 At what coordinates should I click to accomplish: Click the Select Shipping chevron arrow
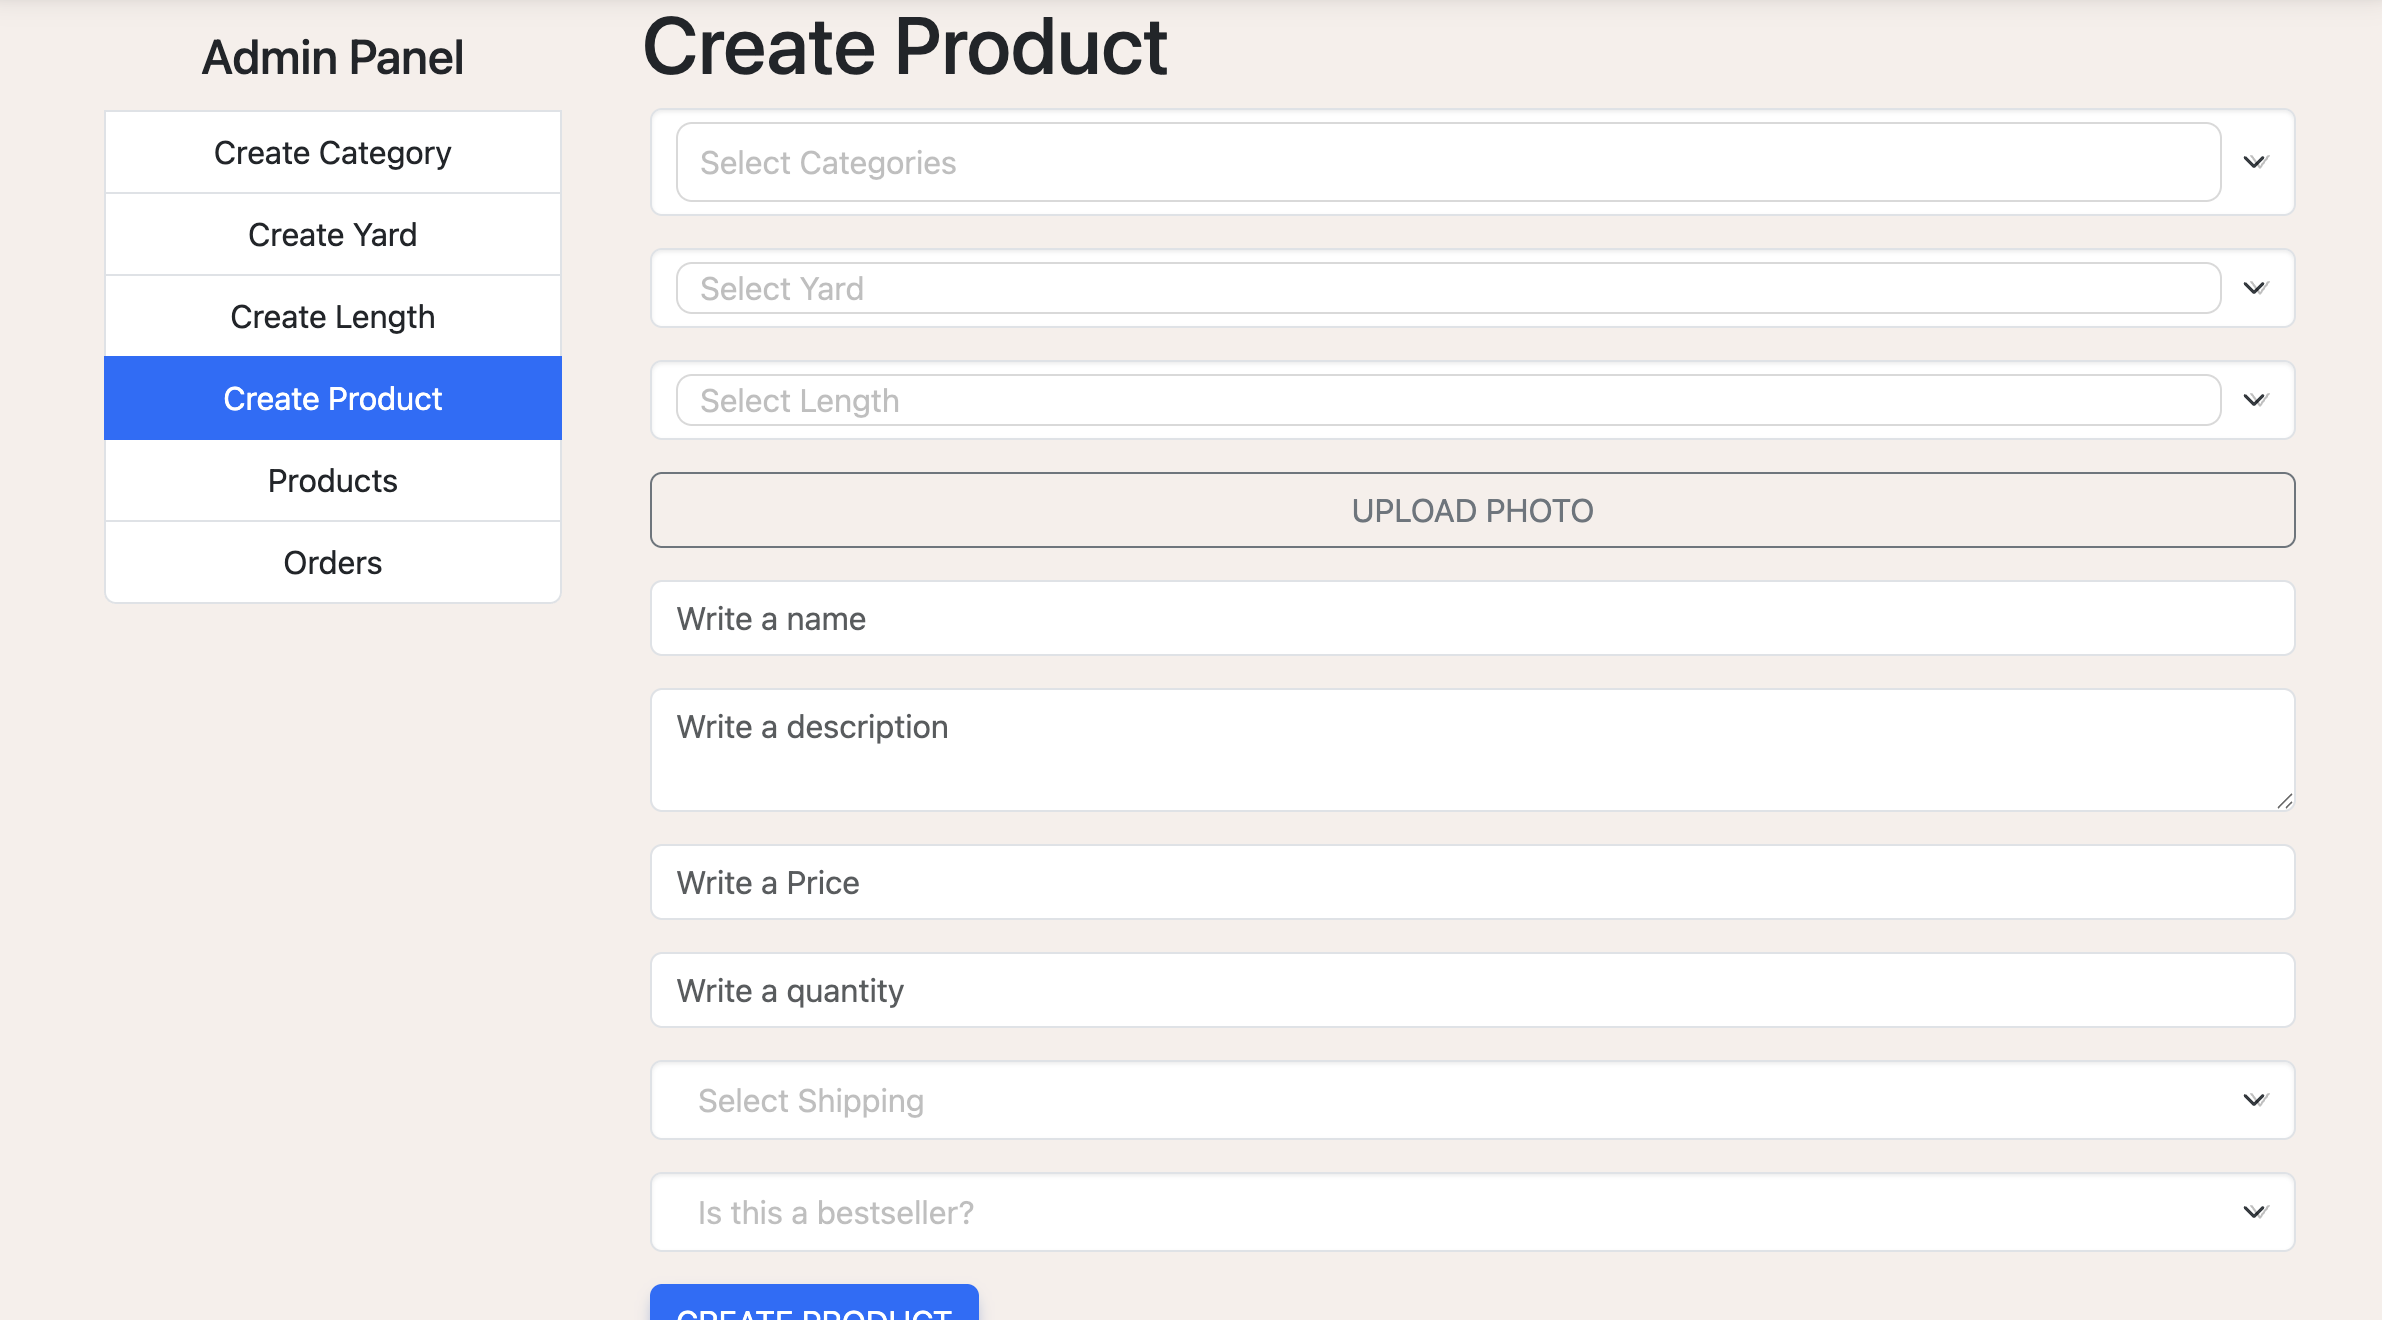2255,1100
